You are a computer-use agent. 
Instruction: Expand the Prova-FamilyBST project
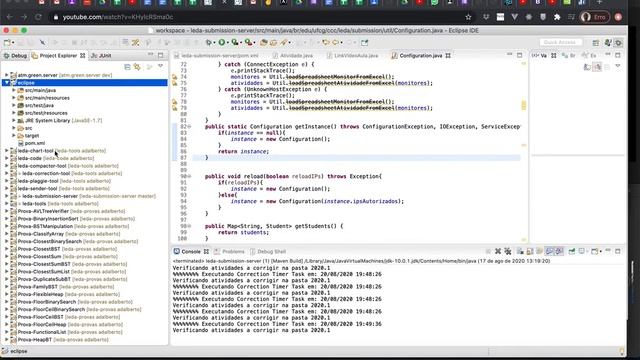(x=7, y=287)
